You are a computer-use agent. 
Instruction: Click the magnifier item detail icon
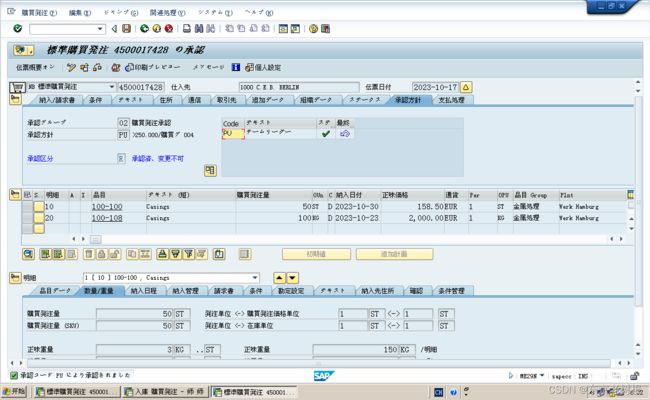[x=28, y=254]
